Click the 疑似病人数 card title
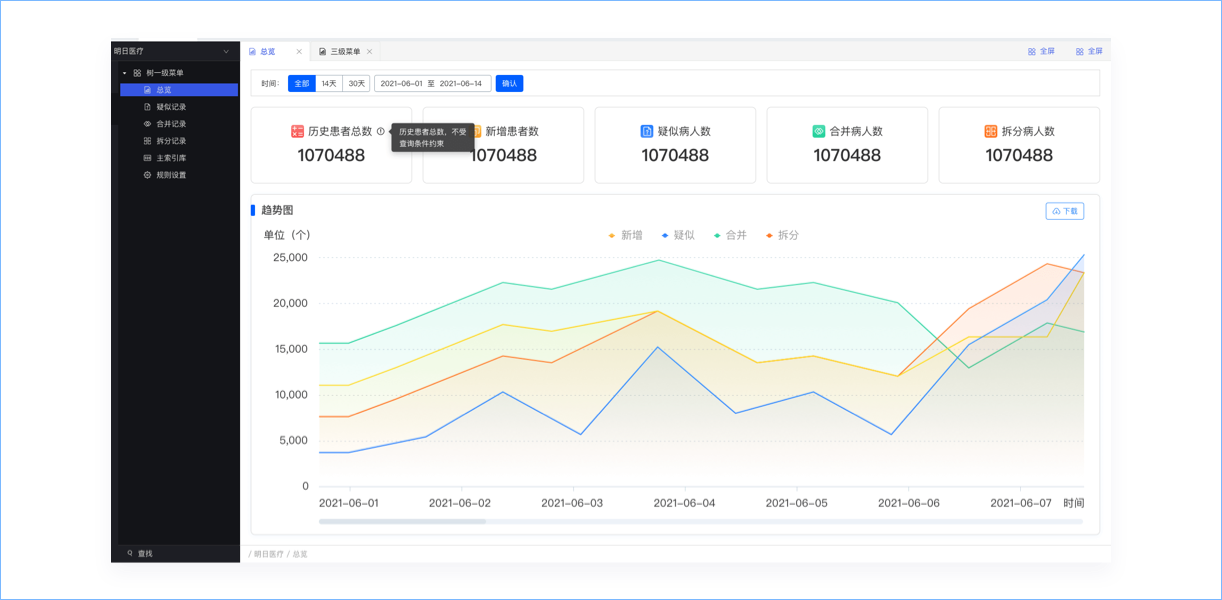1222x600 pixels. (x=684, y=131)
